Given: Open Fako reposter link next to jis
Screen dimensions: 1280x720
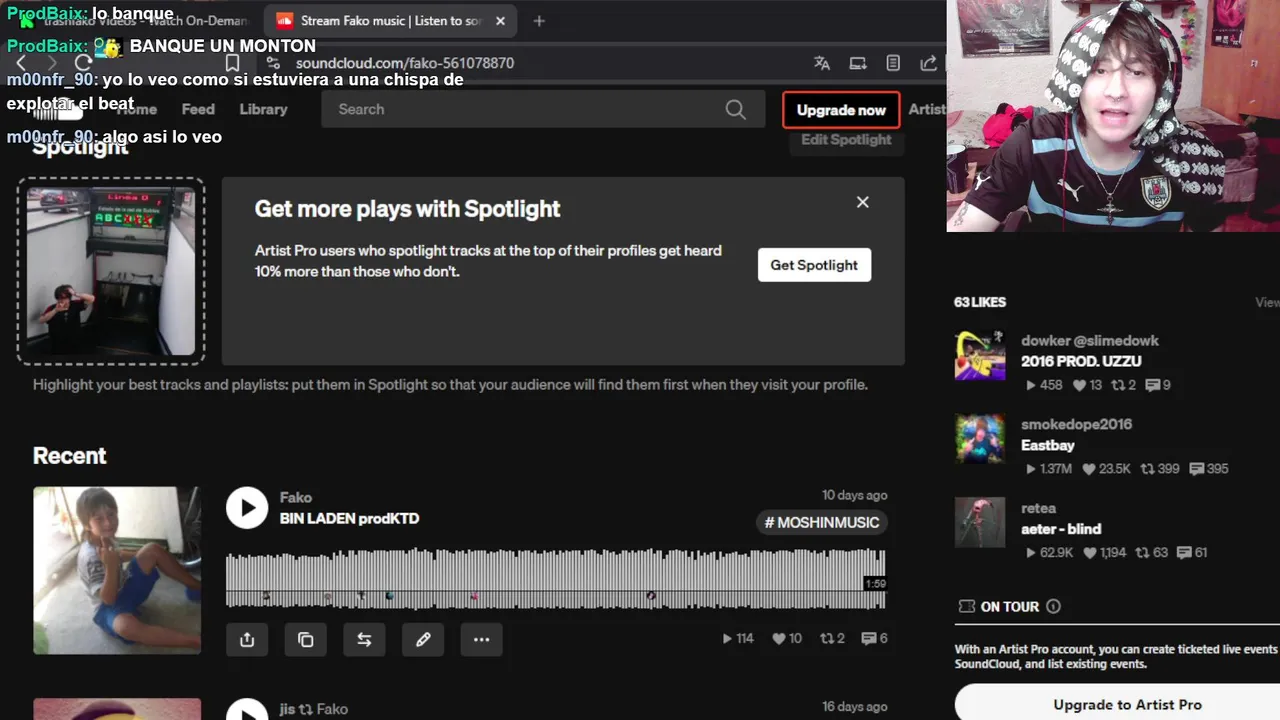Looking at the screenshot, I should click(332, 709).
